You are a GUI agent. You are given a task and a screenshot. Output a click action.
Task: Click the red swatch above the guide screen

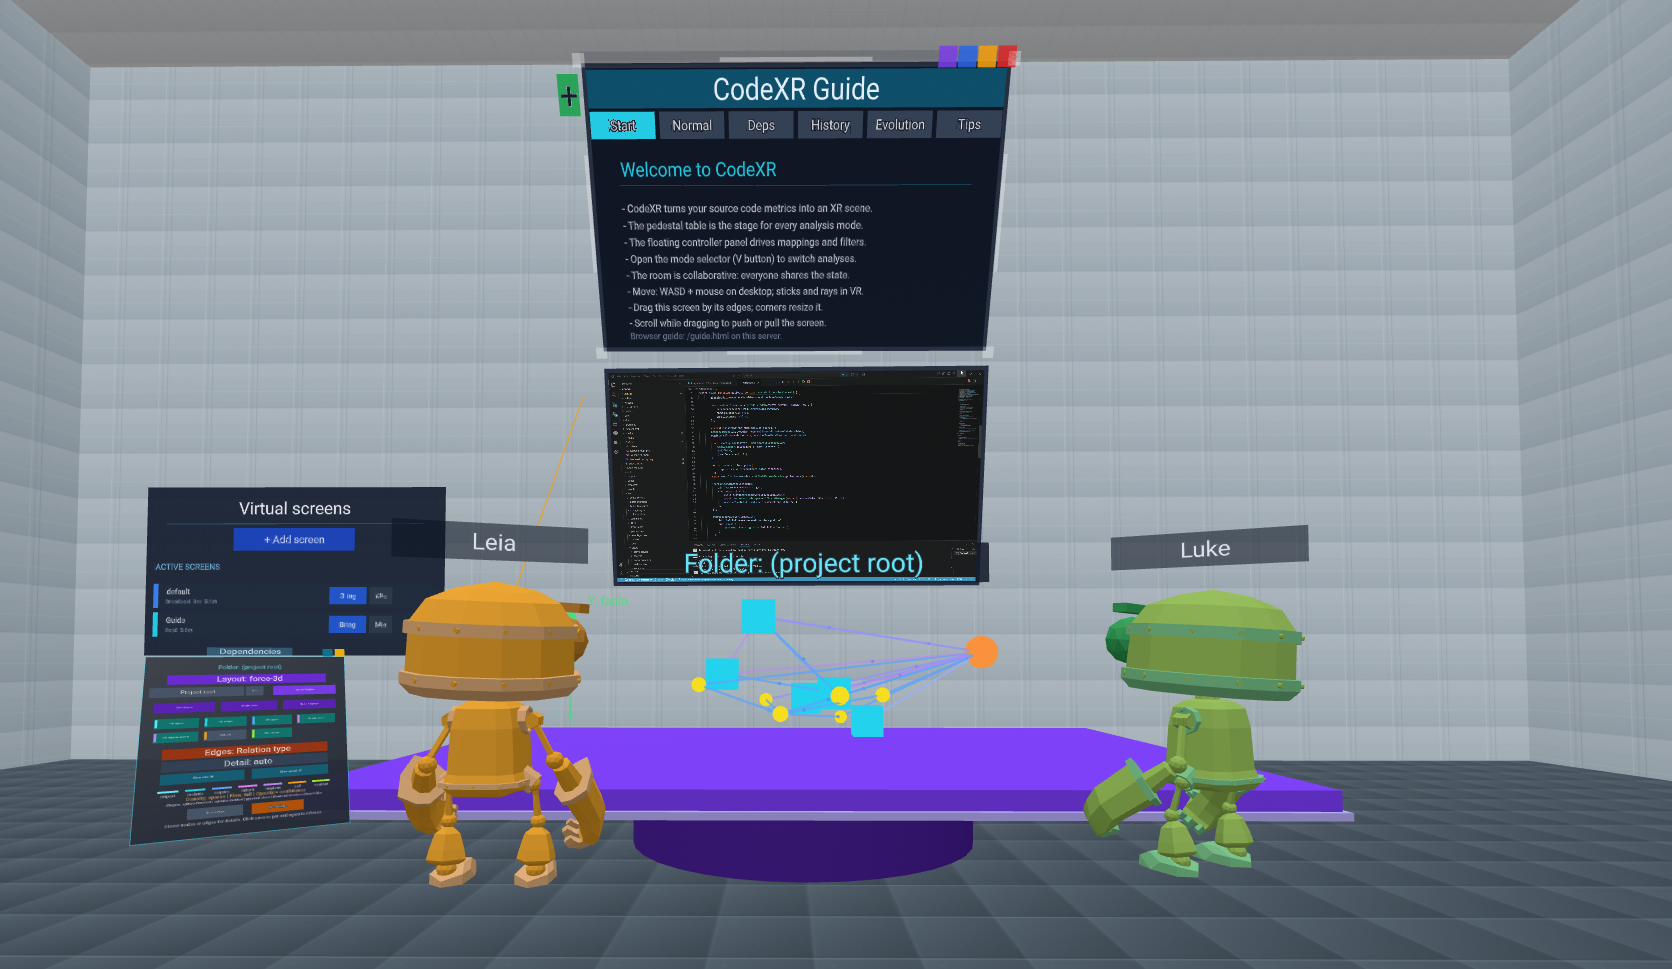point(1007,56)
